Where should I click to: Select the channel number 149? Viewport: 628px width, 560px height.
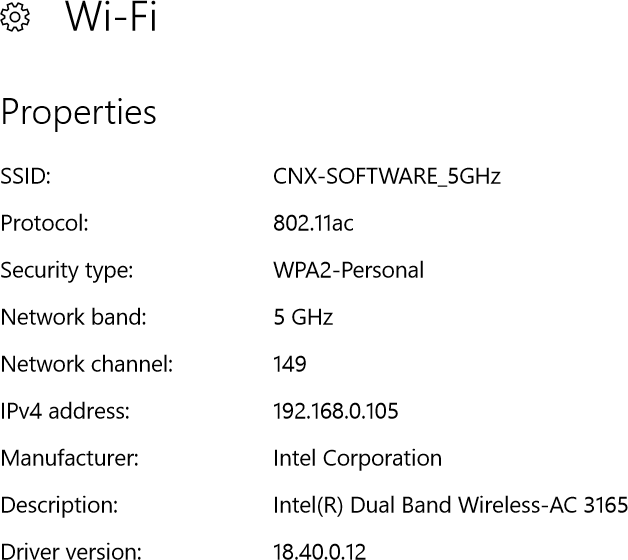(290, 364)
